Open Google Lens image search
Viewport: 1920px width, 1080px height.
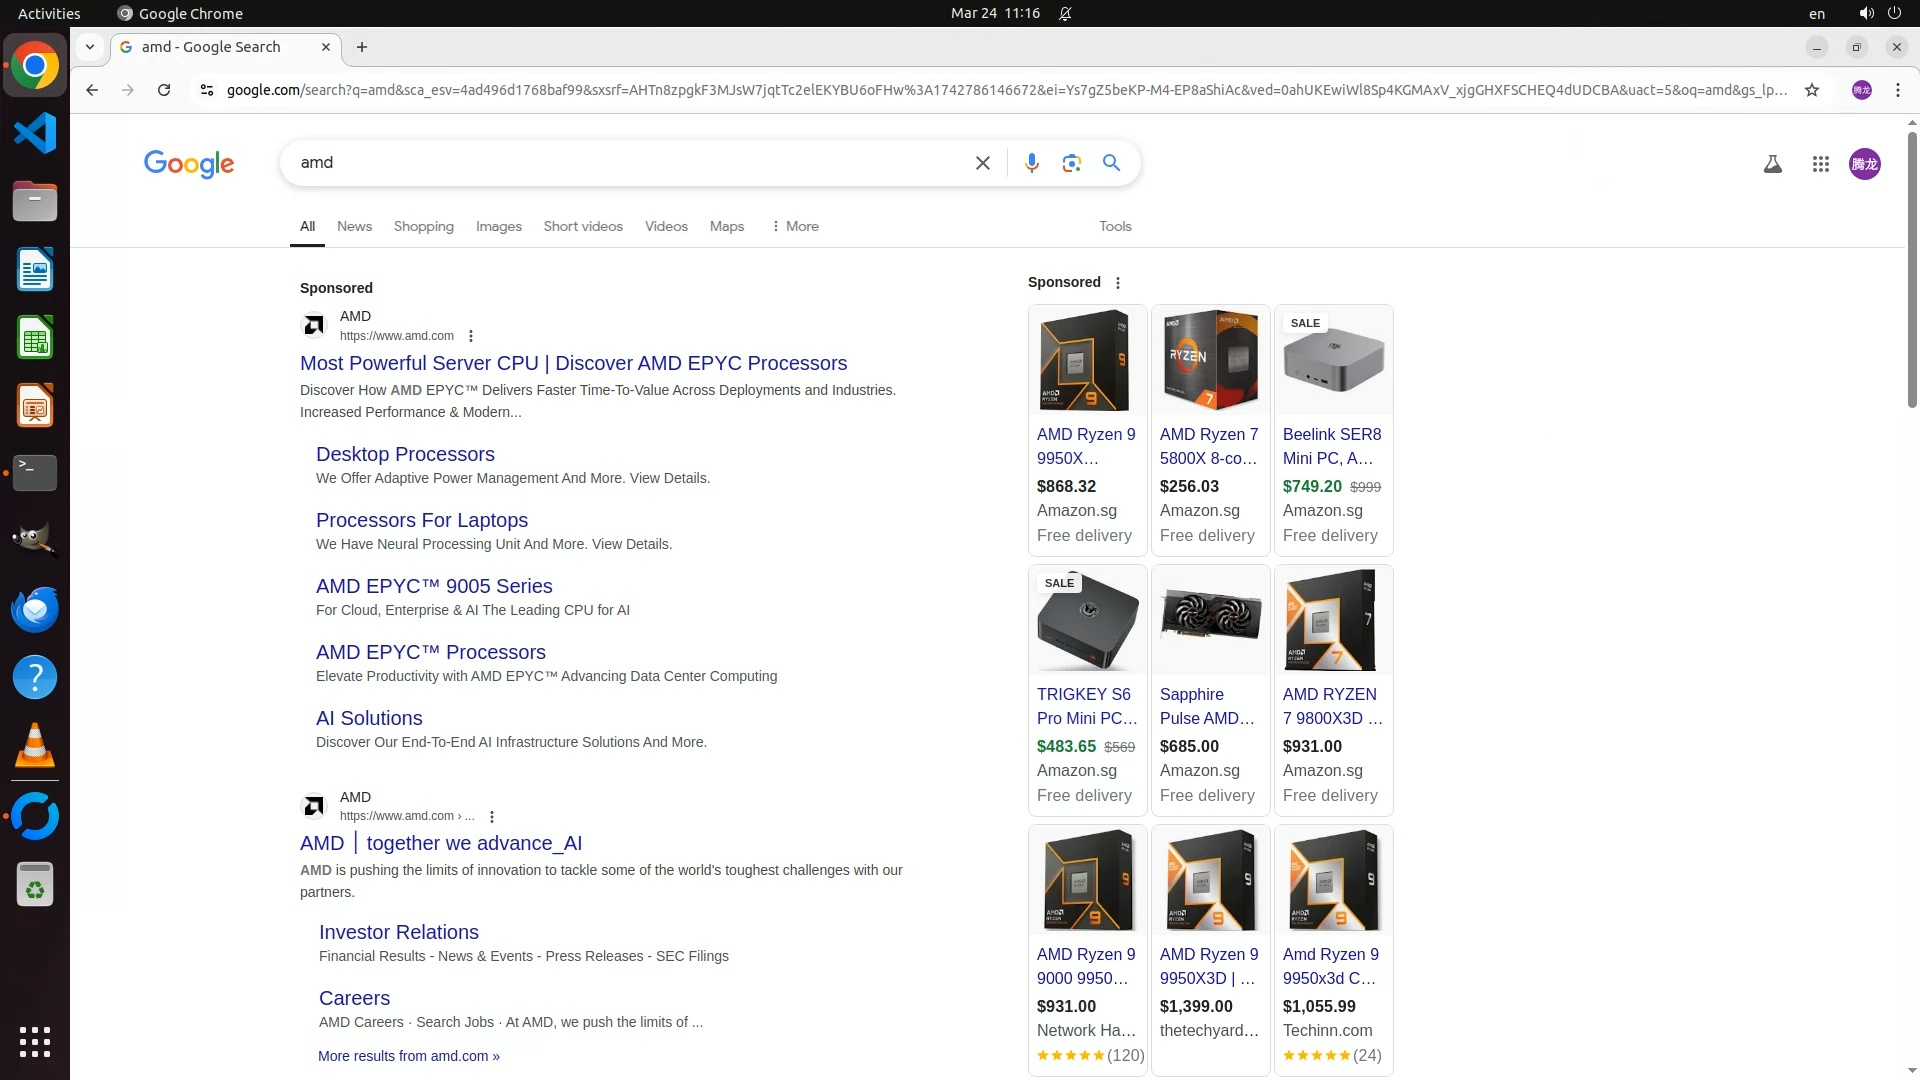tap(1071, 163)
